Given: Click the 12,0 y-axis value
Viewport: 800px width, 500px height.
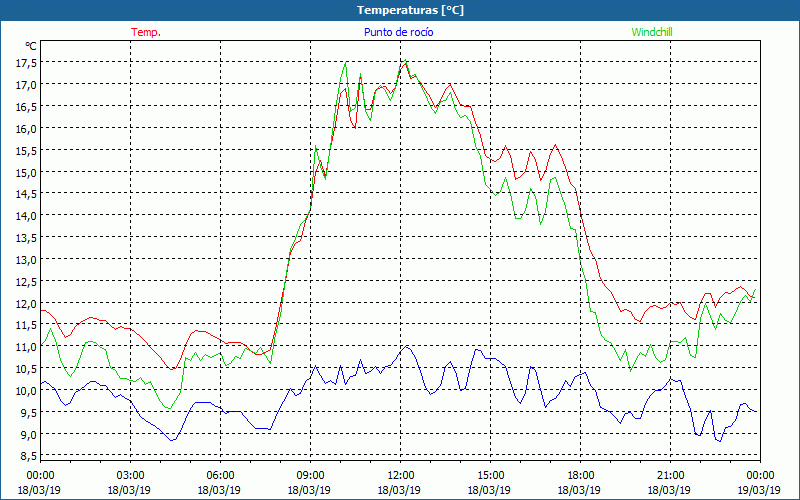Looking at the screenshot, I should (x=27, y=304).
